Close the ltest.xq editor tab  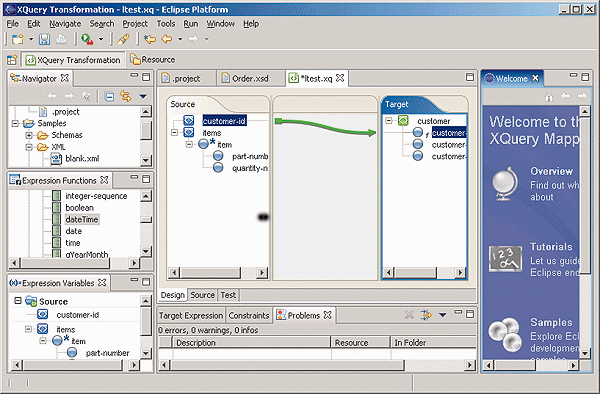pyautogui.click(x=340, y=78)
